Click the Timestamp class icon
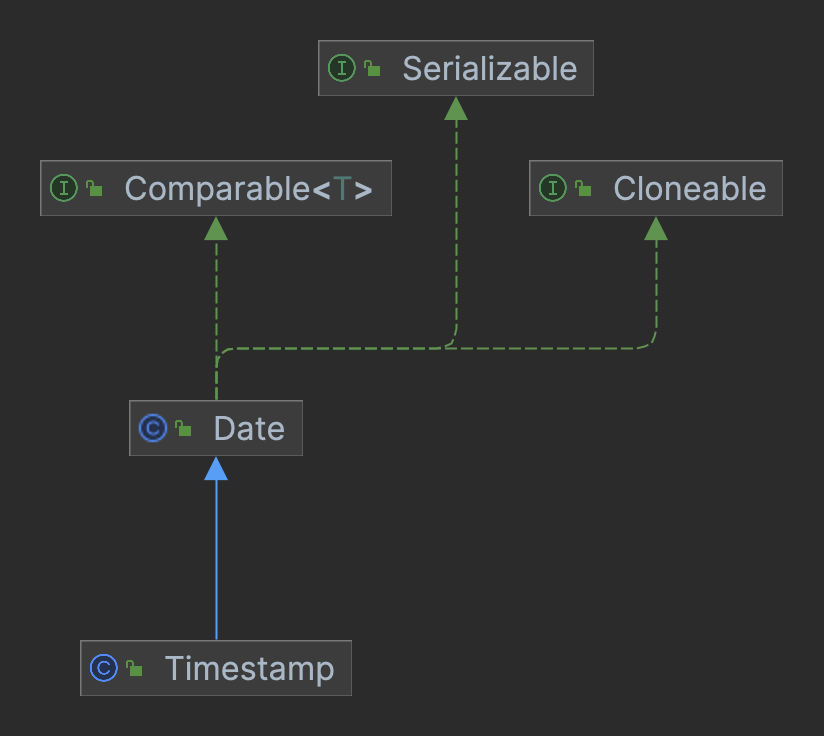 point(104,668)
